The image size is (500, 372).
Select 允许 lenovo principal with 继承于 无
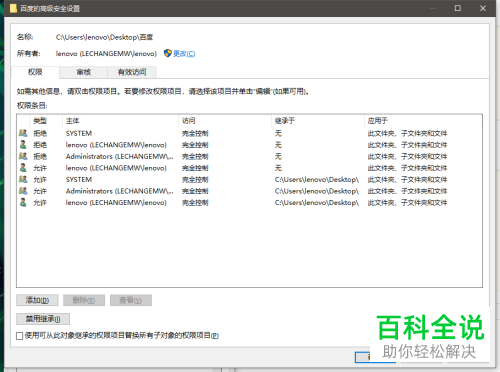click(116, 168)
